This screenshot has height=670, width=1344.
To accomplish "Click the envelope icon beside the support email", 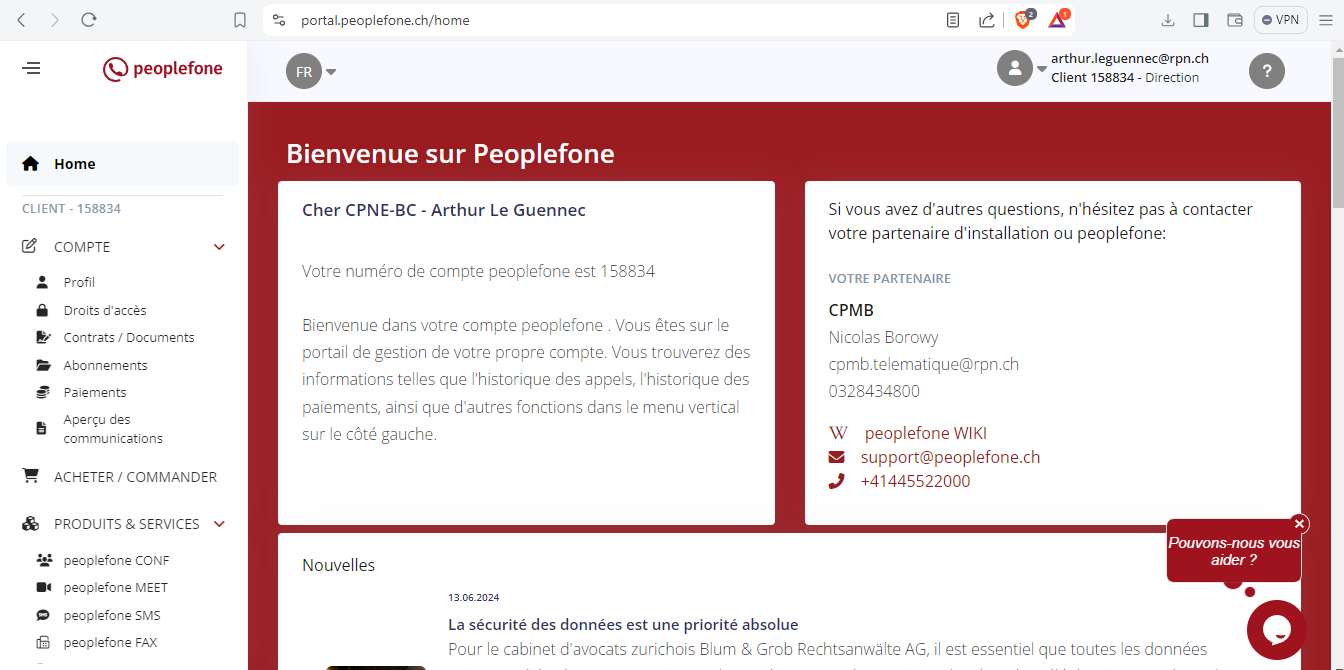I will tap(836, 457).
